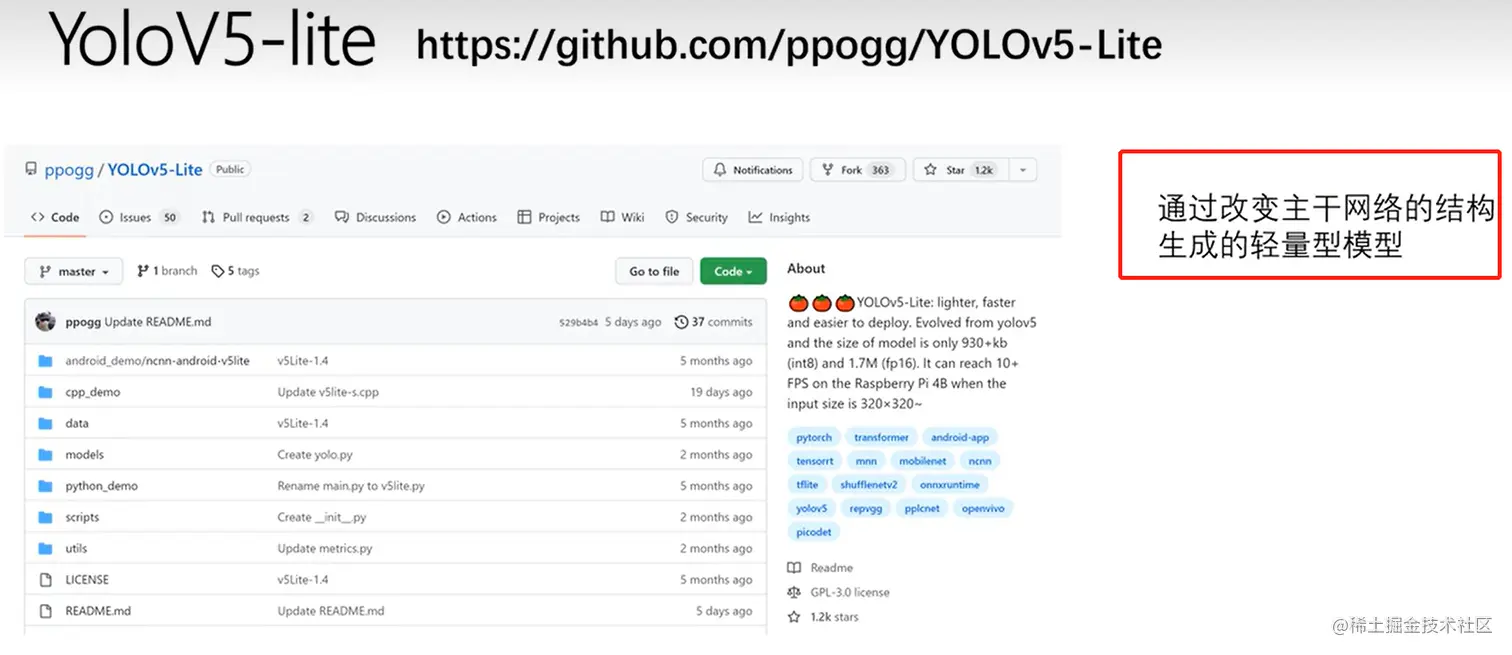Click the commits history clock icon

pyautogui.click(x=682, y=322)
